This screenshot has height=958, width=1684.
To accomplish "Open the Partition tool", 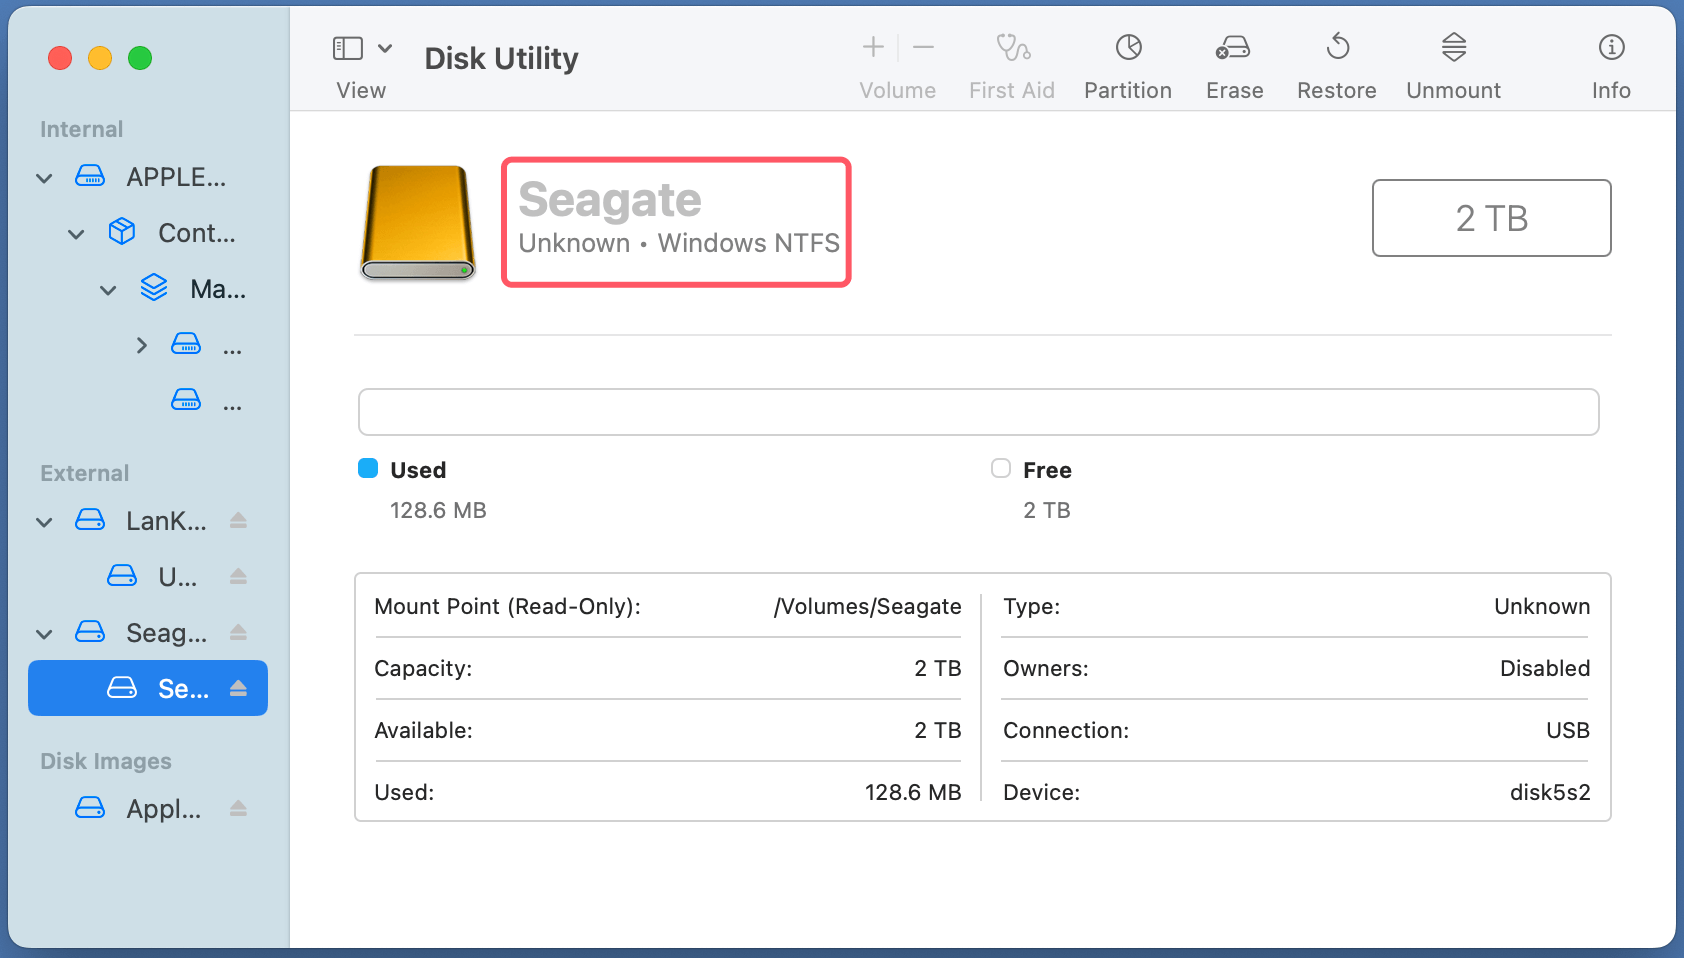I will tap(1127, 60).
